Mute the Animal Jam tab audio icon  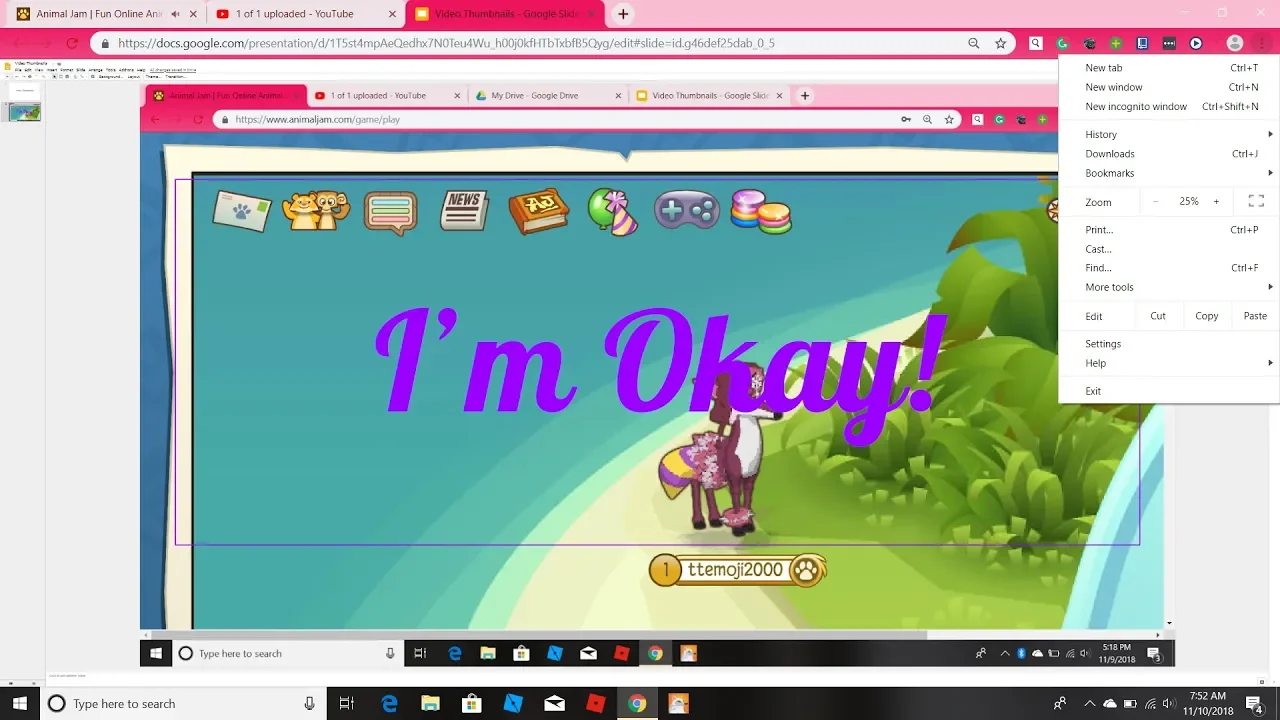coord(176,14)
